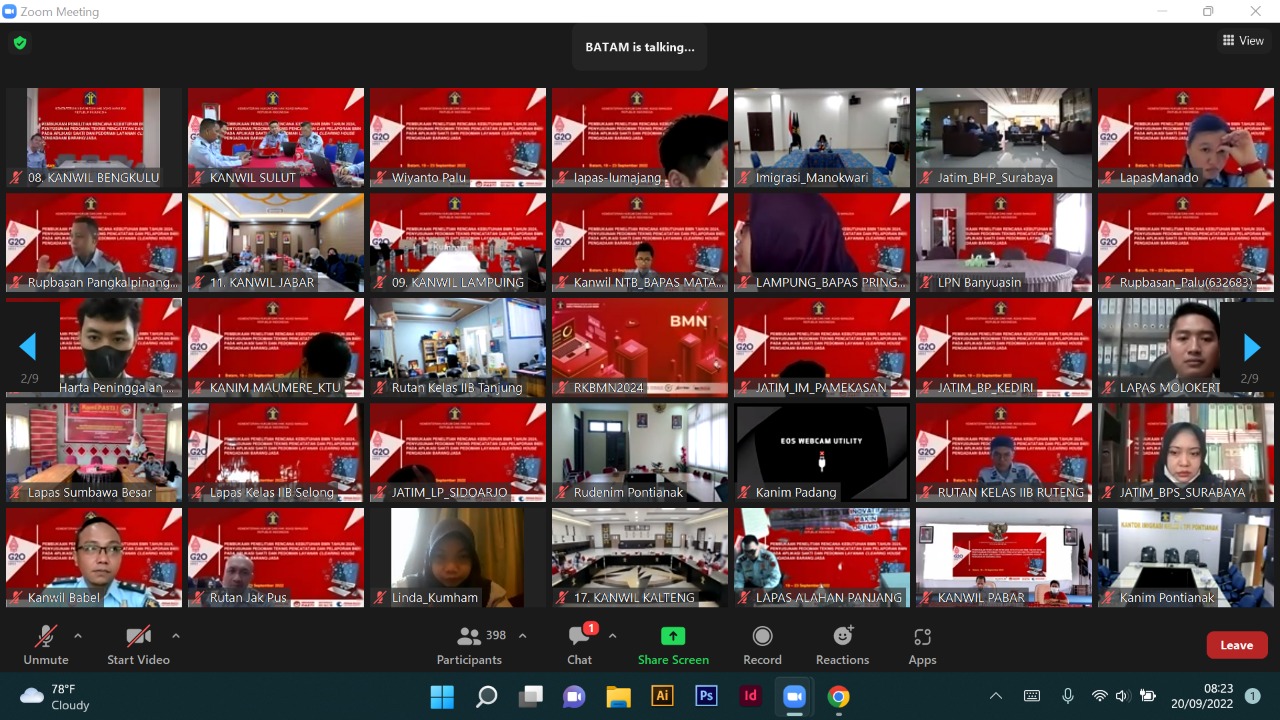Screen dimensions: 1280x720
Task: Select the Kanim Pontianak video tile
Action: coord(1186,557)
